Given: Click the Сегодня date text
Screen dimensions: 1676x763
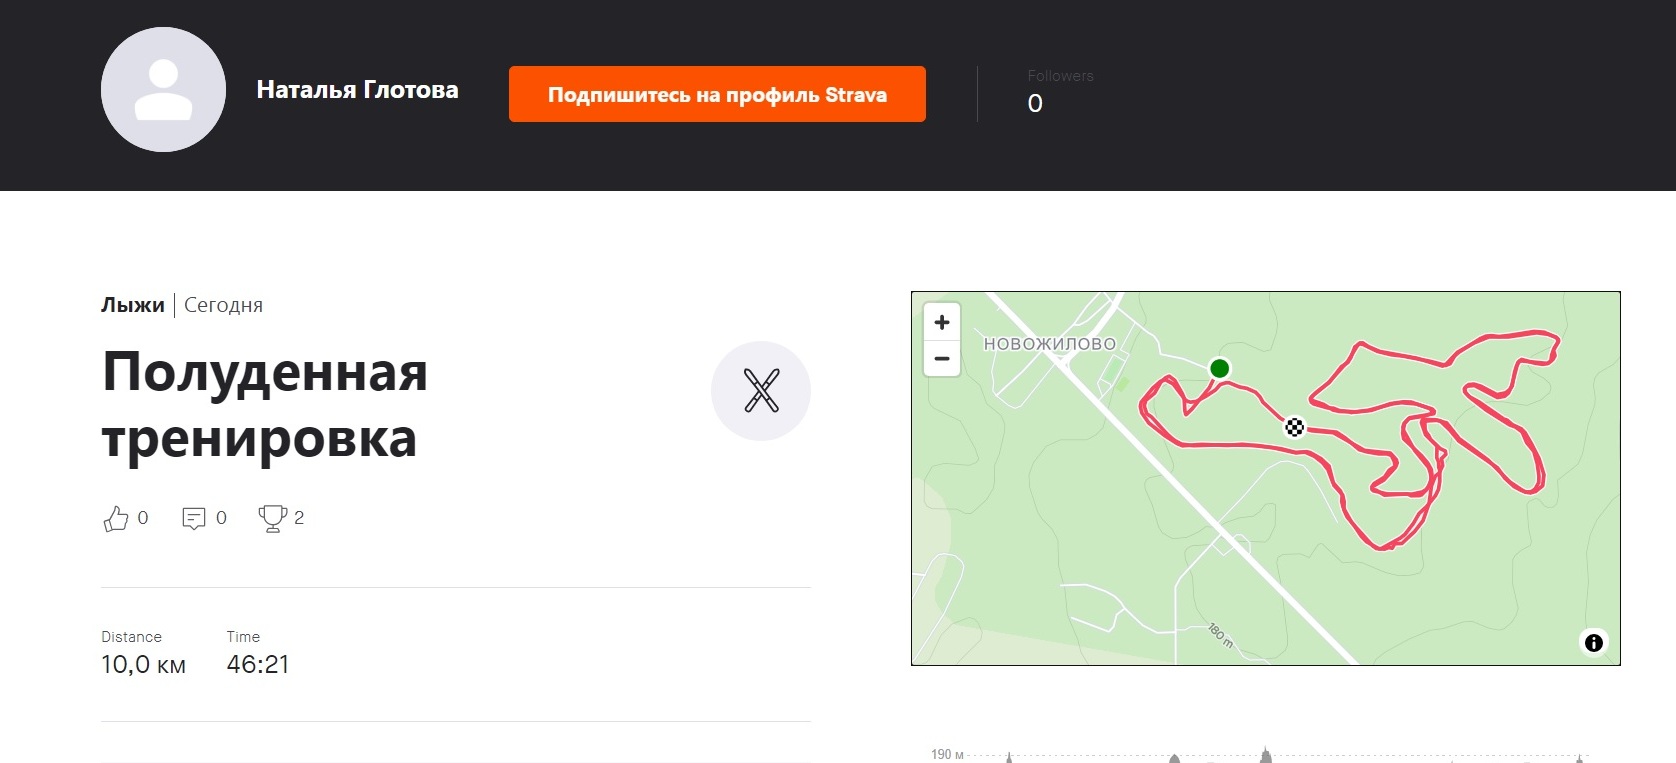Looking at the screenshot, I should click(223, 305).
